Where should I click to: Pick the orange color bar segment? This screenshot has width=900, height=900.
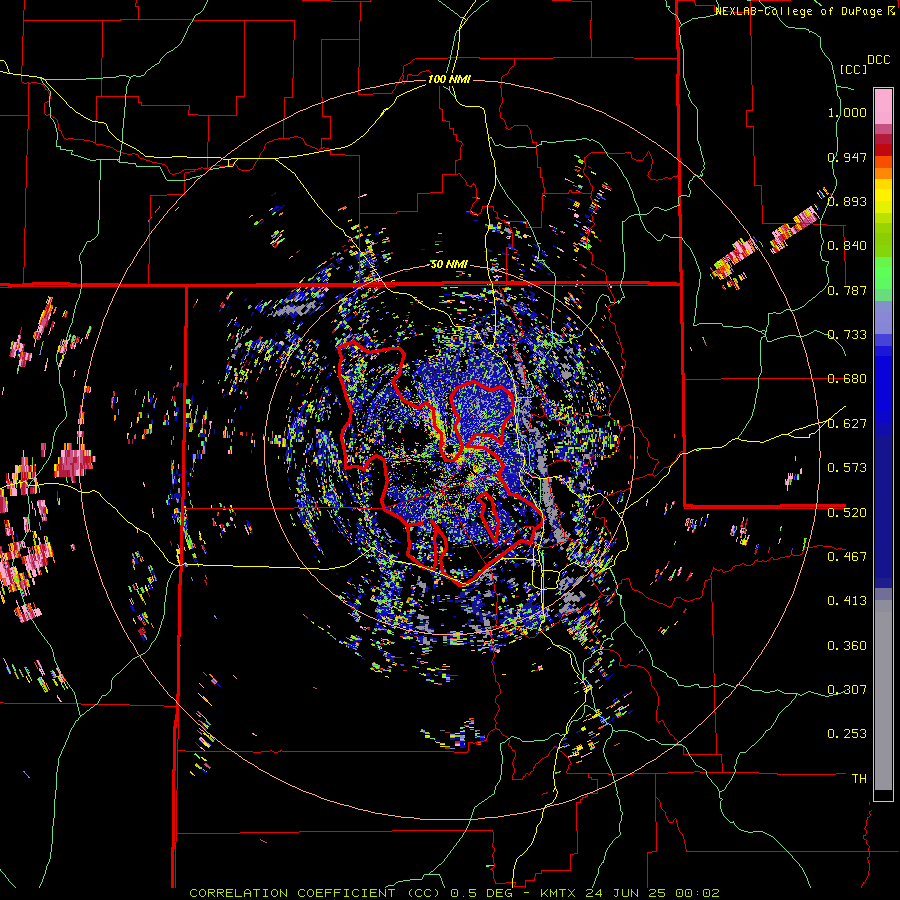tap(883, 173)
